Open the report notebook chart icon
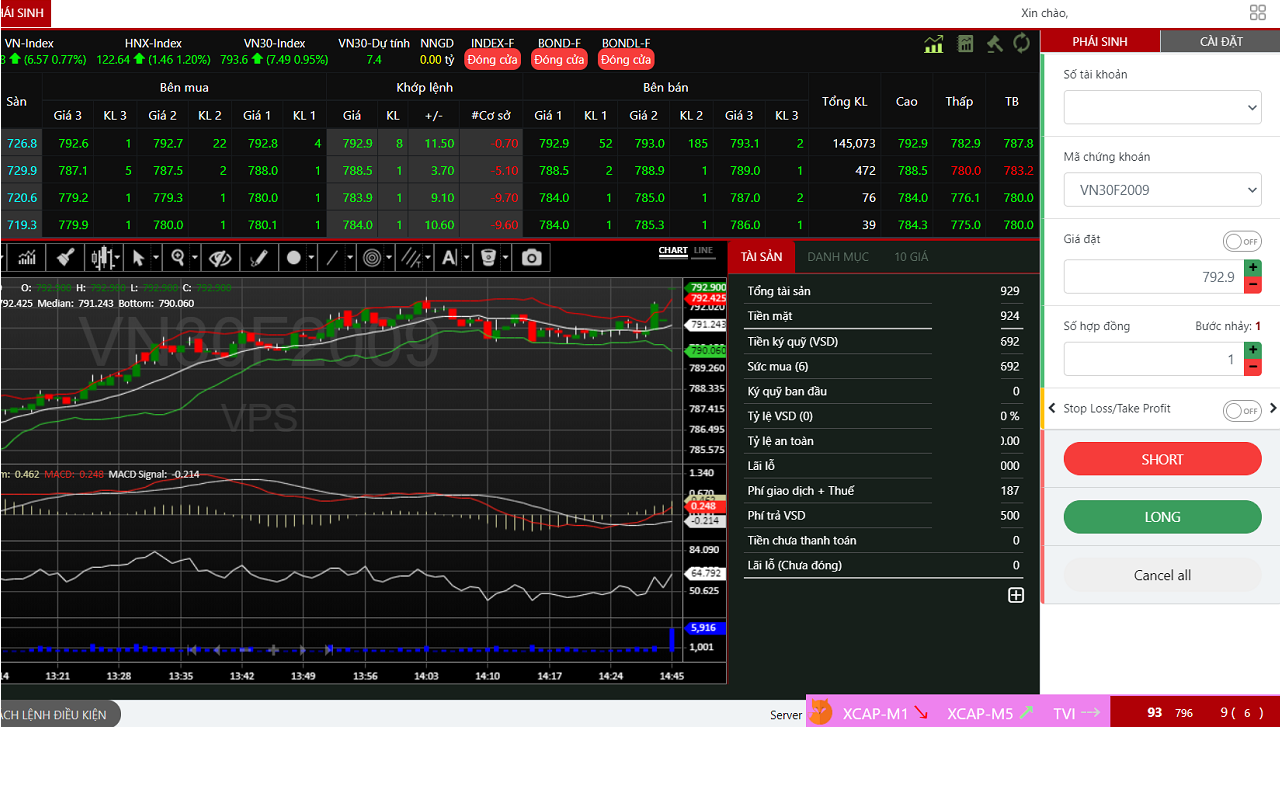 [x=965, y=44]
